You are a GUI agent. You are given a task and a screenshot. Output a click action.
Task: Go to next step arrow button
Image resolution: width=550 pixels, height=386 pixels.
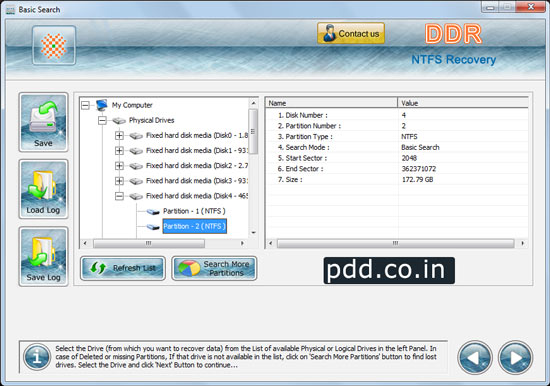[x=515, y=358]
